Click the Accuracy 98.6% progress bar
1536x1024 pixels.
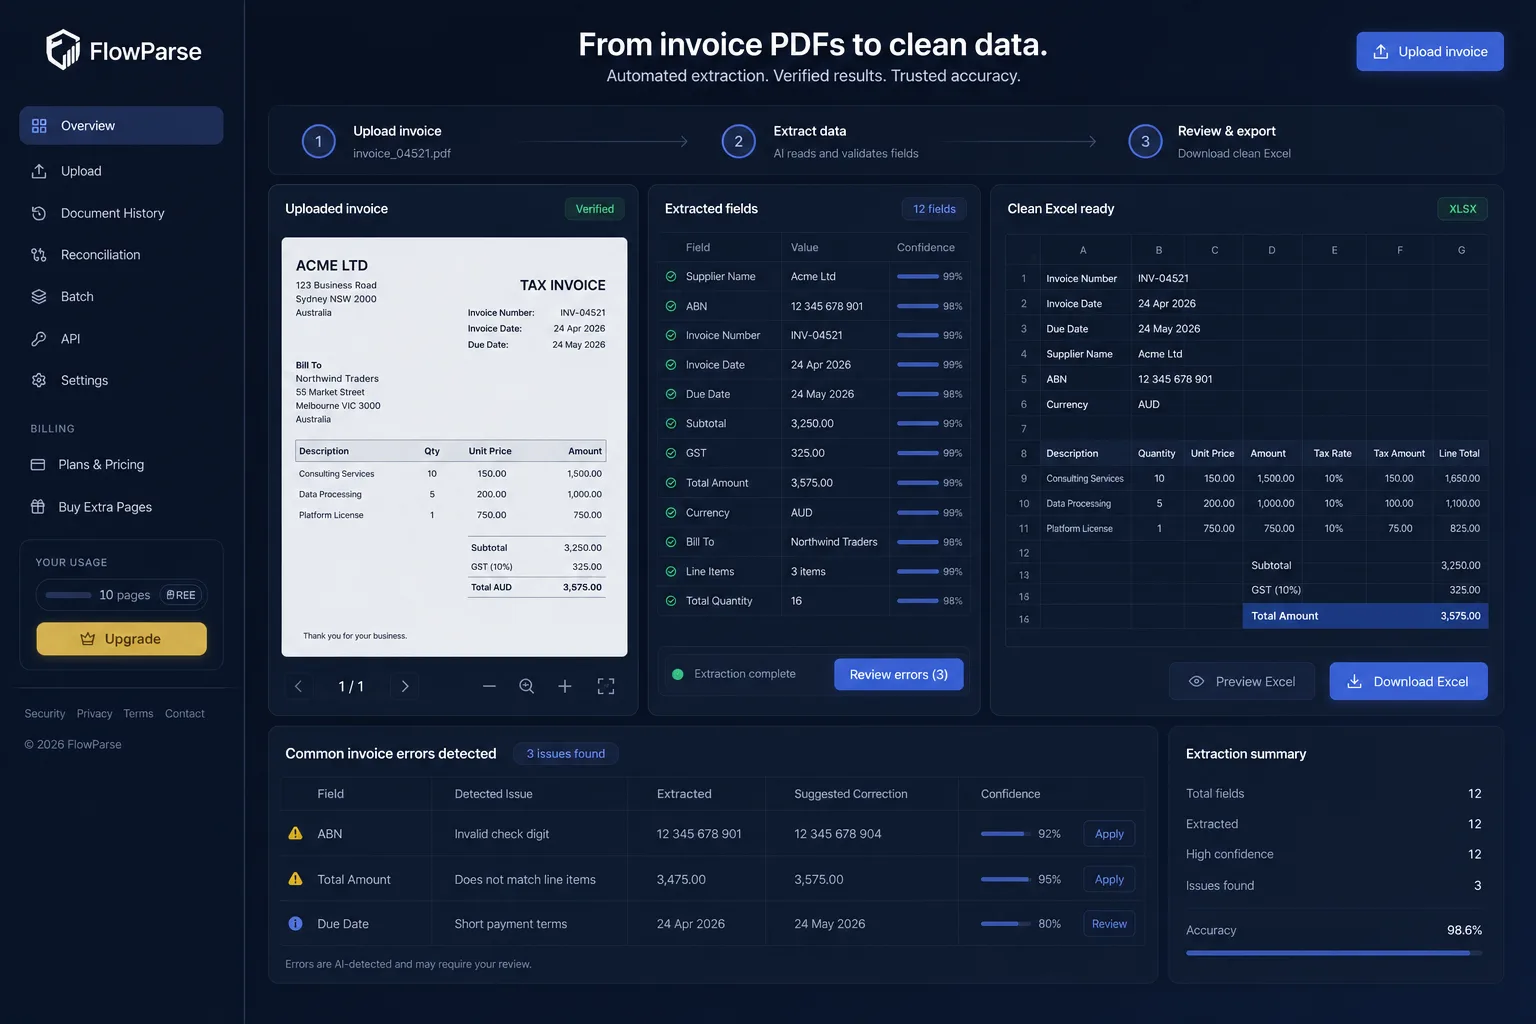pyautogui.click(x=1334, y=953)
